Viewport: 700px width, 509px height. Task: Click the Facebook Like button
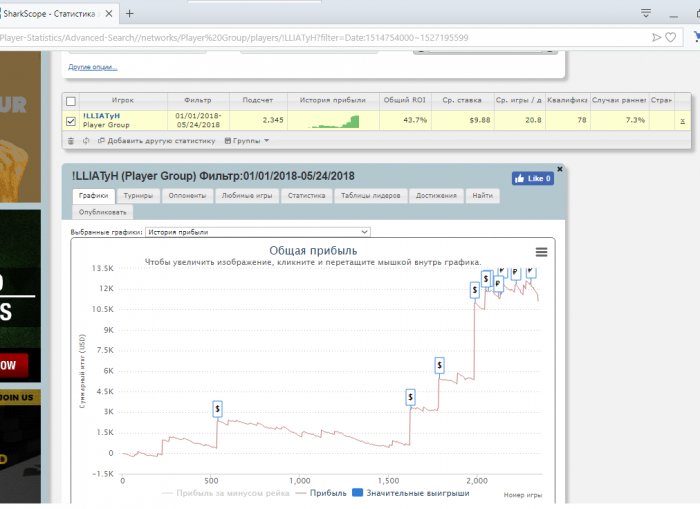(x=533, y=178)
